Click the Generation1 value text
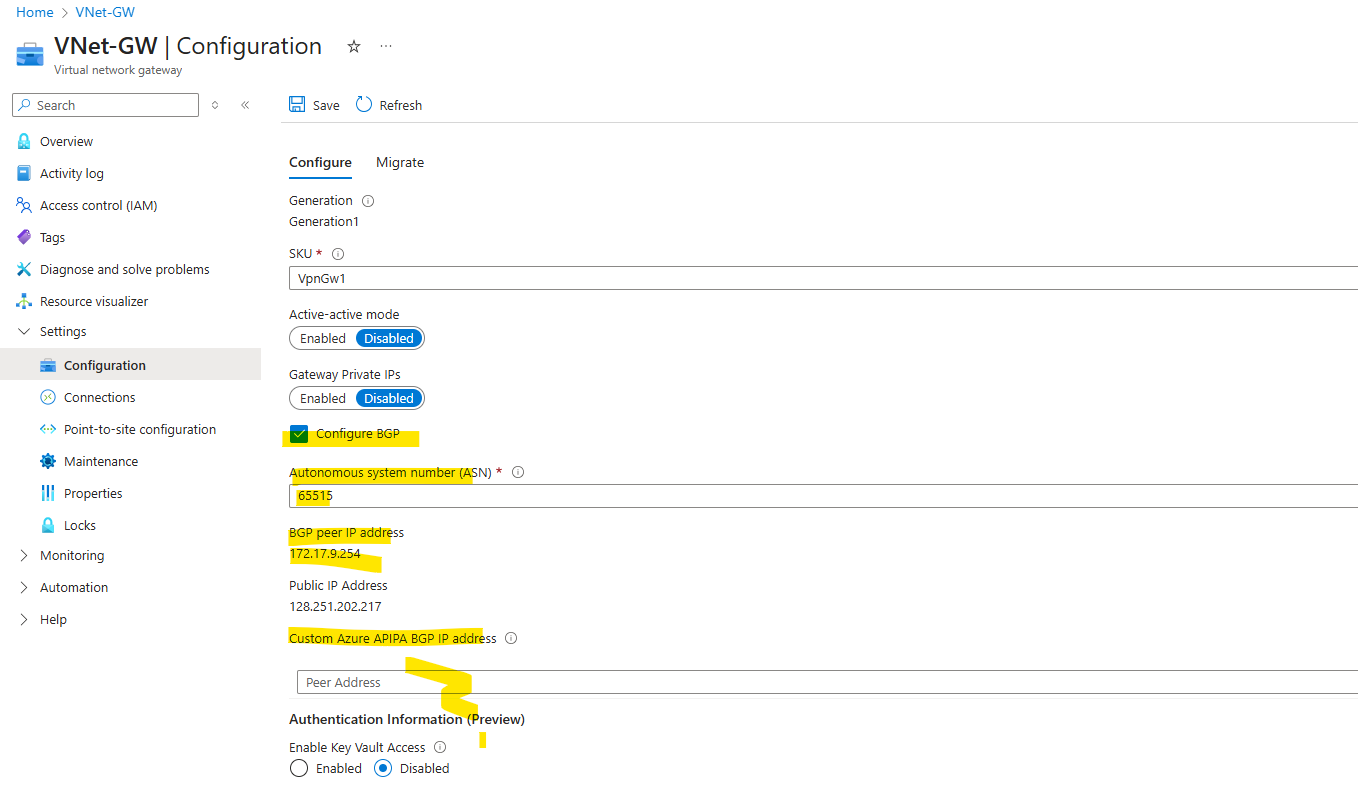The image size is (1358, 800). click(x=324, y=222)
